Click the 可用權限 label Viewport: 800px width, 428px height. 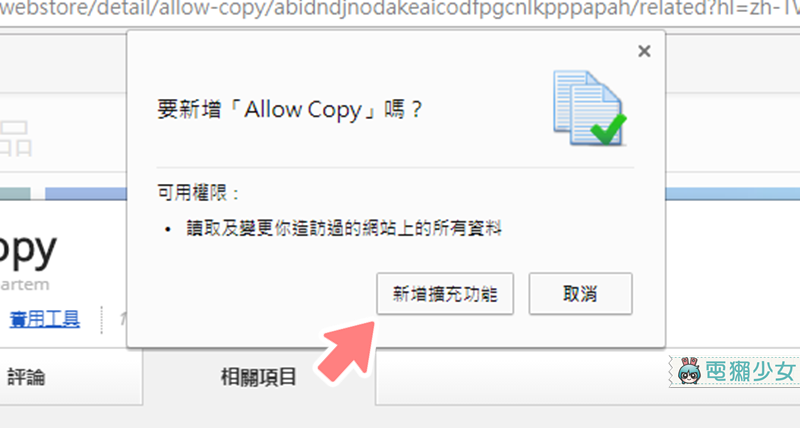pyautogui.click(x=198, y=192)
